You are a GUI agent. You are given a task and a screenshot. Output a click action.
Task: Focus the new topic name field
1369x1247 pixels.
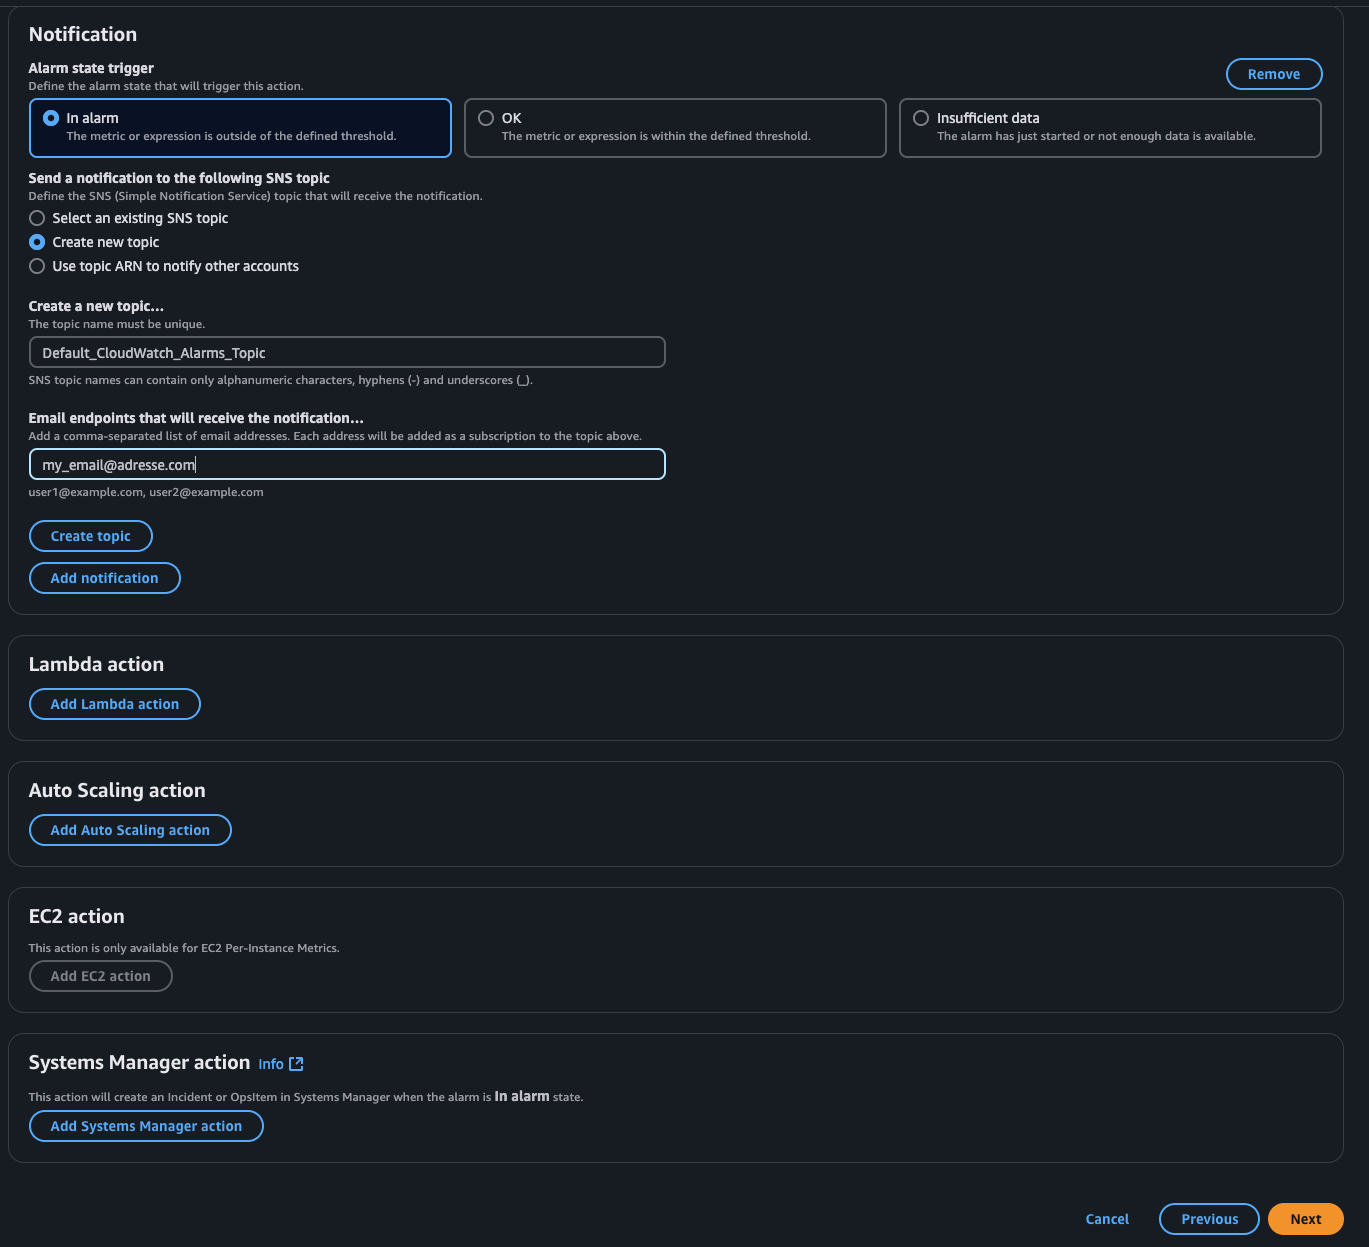pyautogui.click(x=347, y=352)
